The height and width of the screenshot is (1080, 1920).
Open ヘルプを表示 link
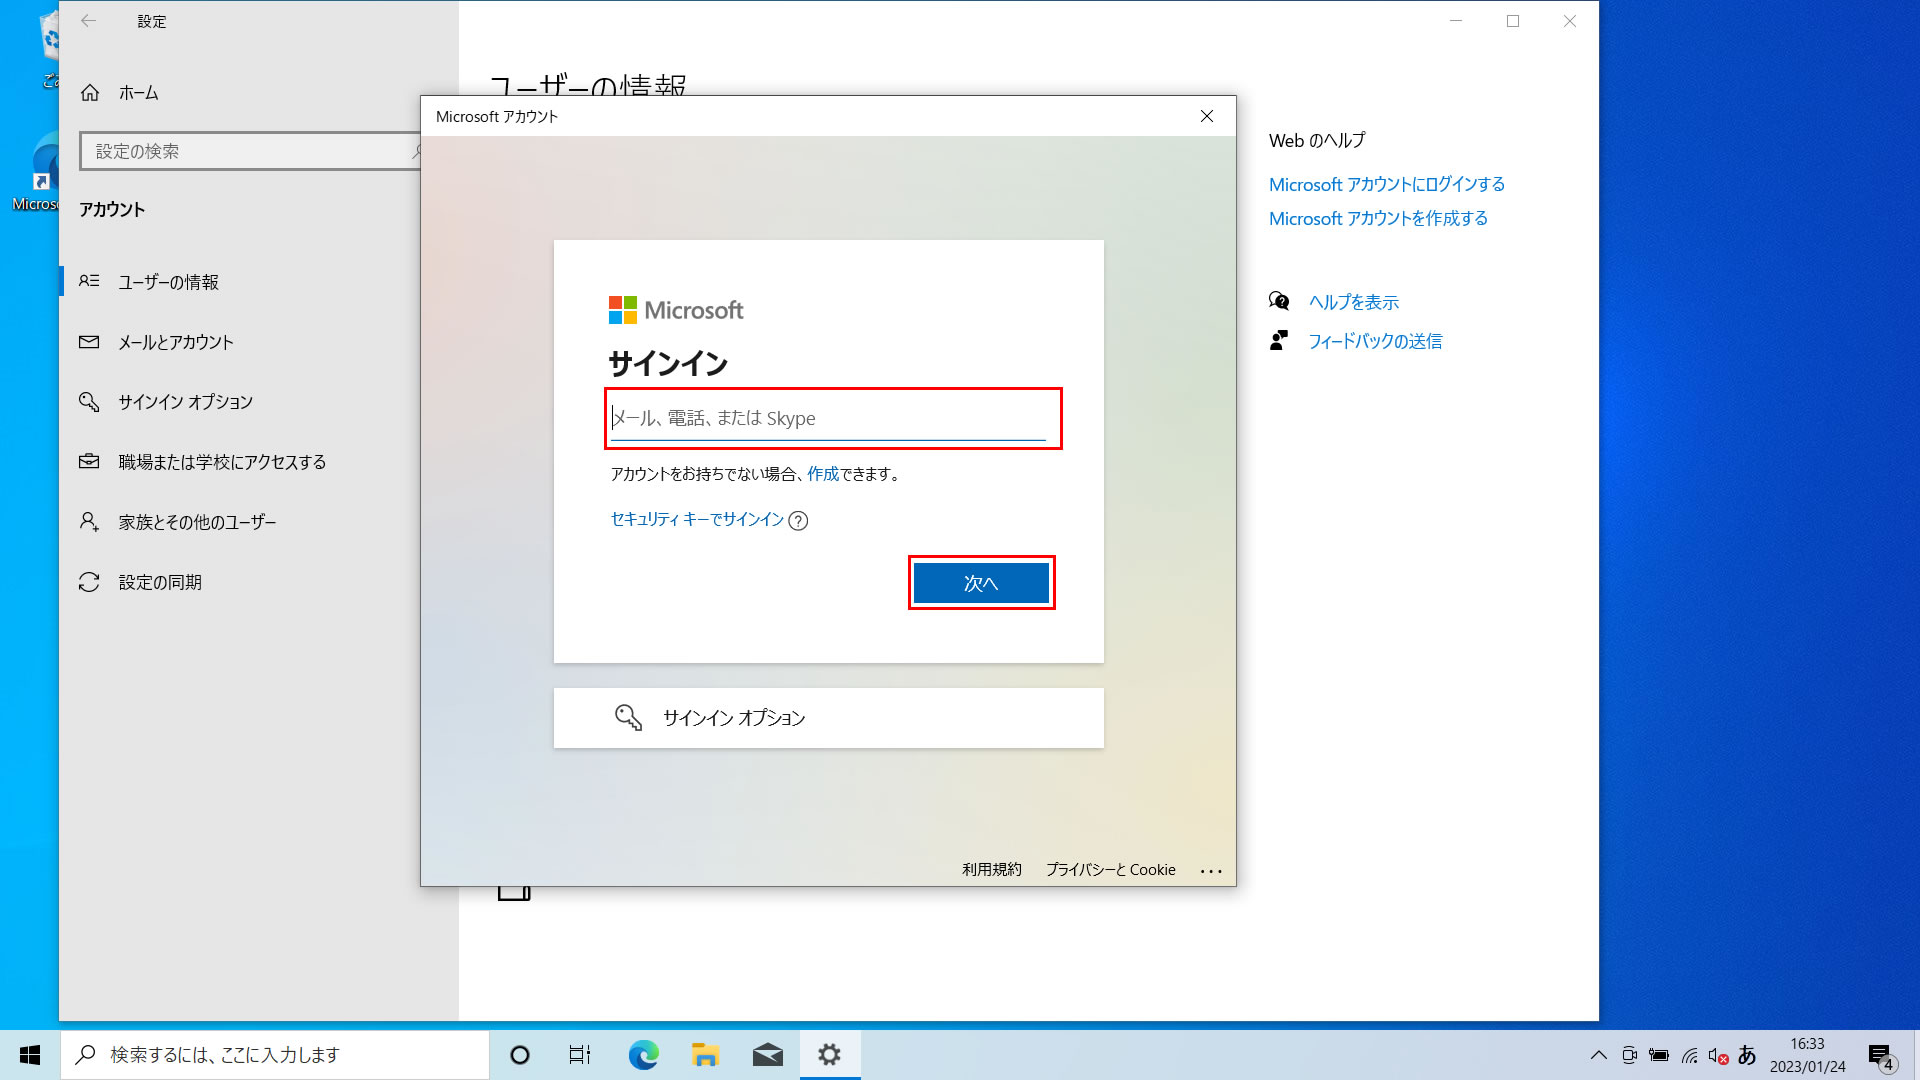click(x=1353, y=302)
